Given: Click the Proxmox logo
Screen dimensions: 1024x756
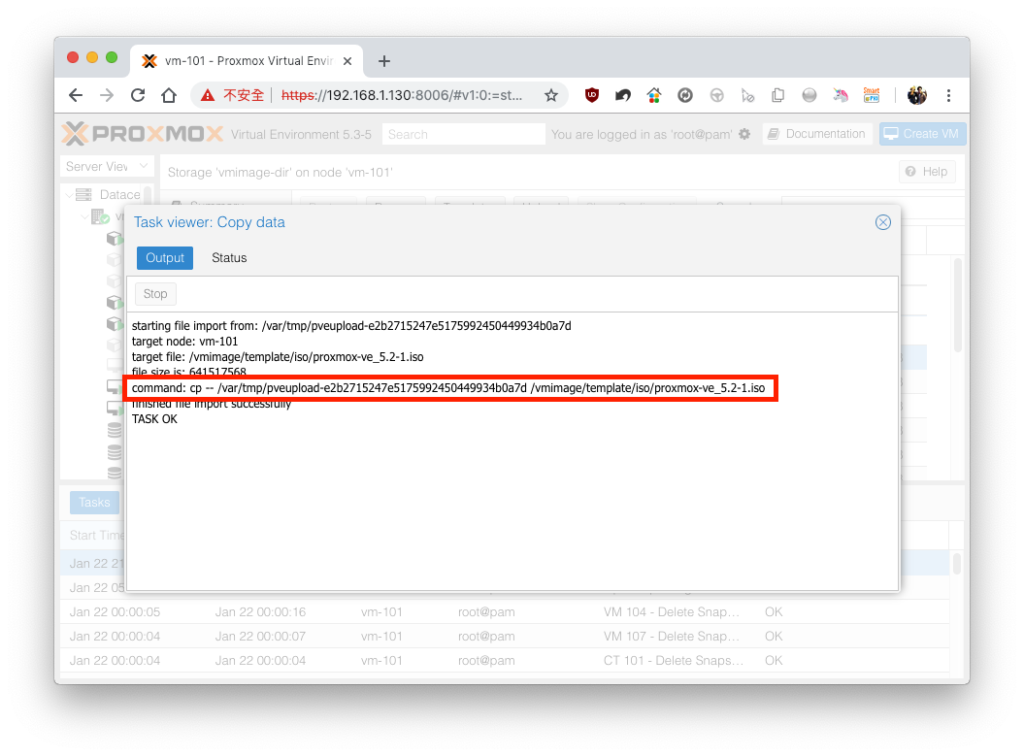Looking at the screenshot, I should tap(142, 134).
